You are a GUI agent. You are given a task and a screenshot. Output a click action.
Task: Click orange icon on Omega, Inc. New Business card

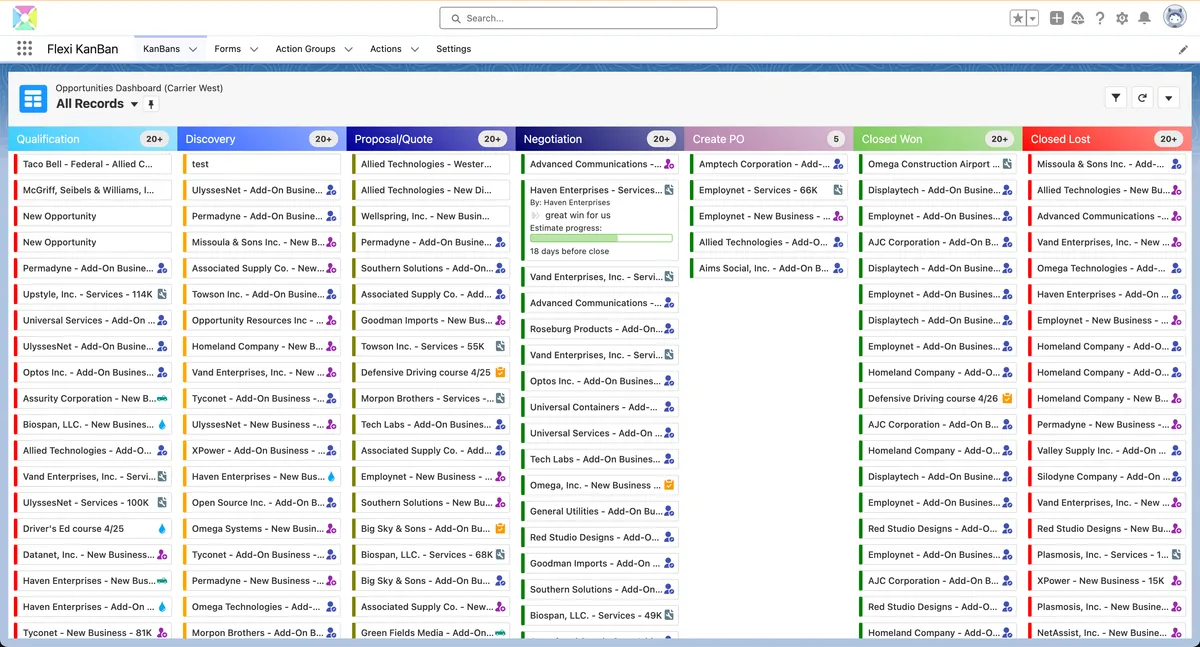click(x=669, y=485)
